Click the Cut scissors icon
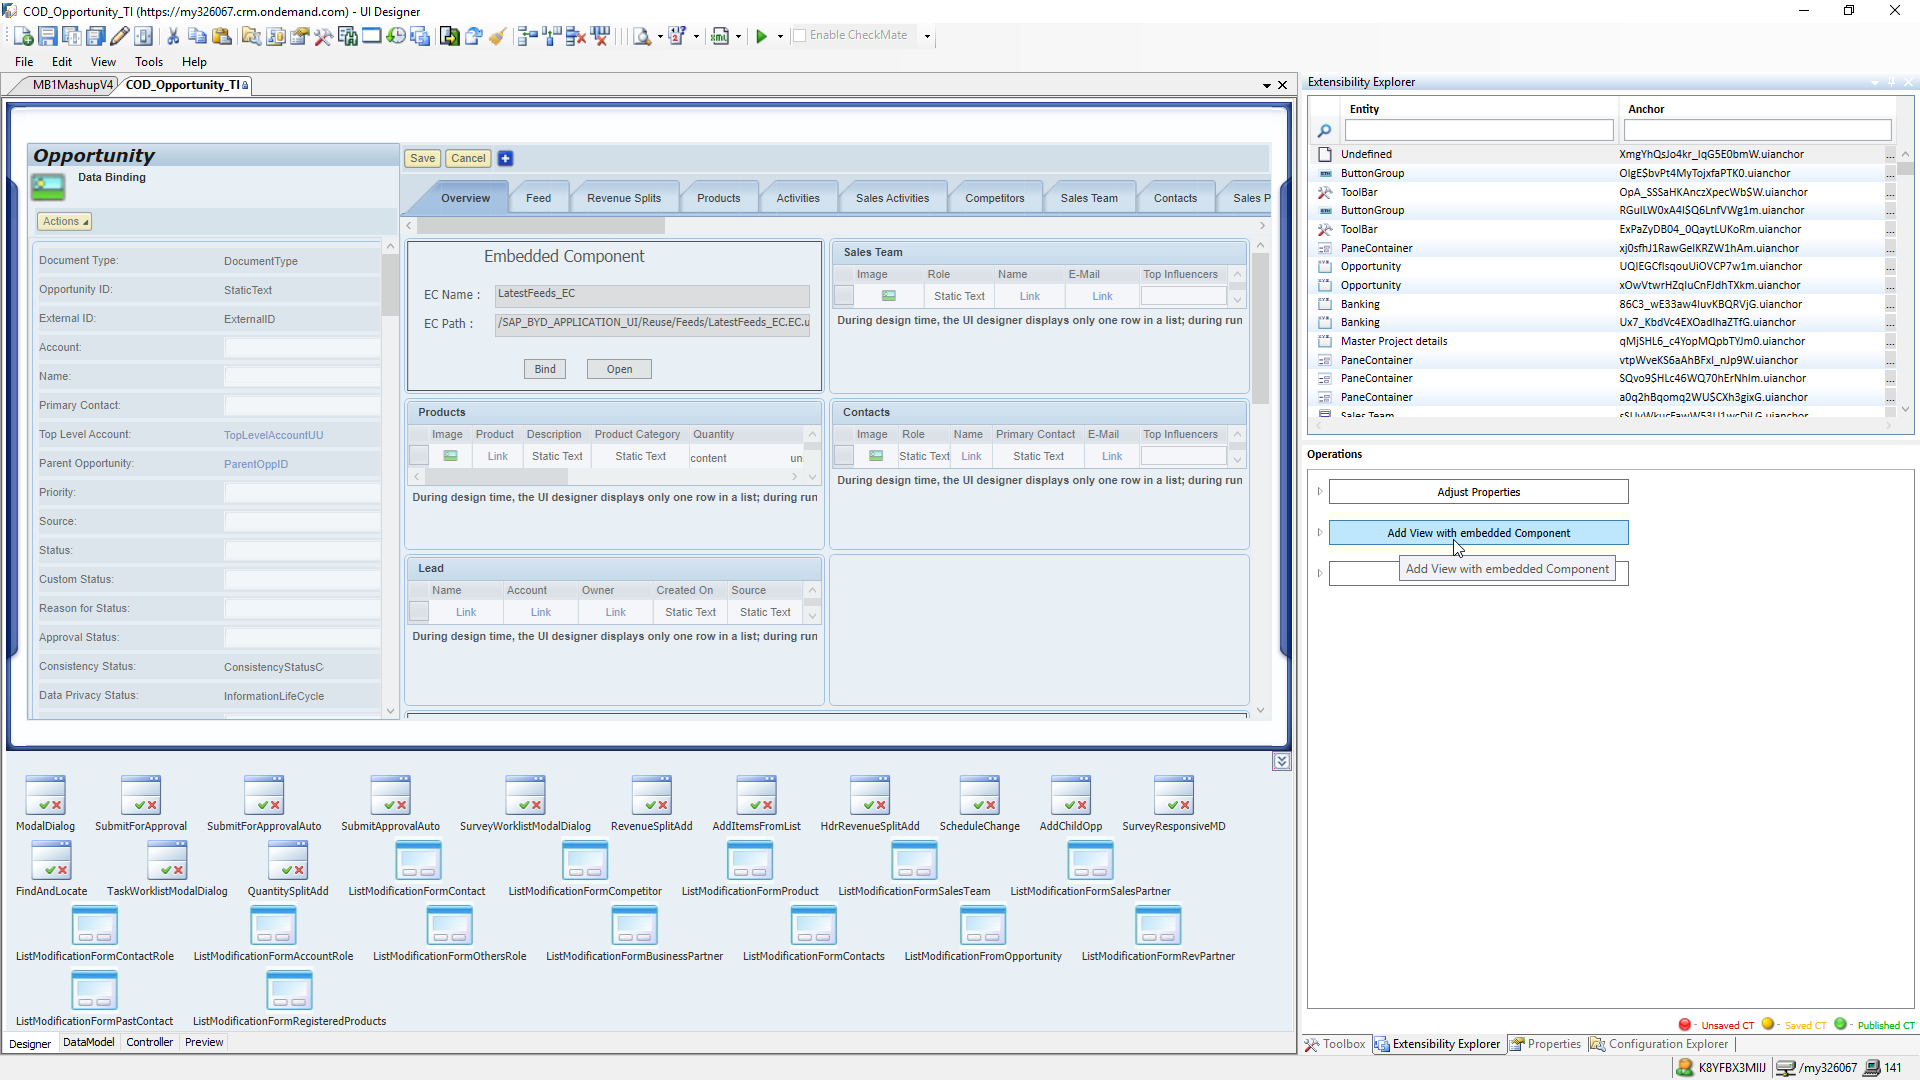 (173, 36)
